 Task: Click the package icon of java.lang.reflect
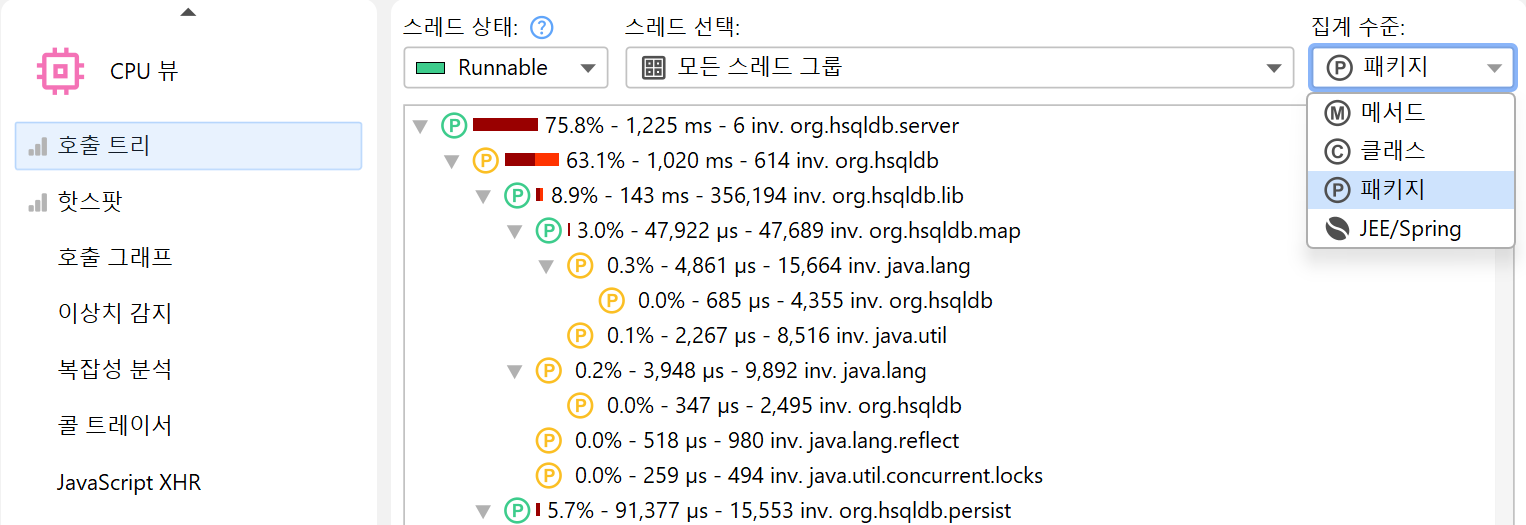coord(548,440)
